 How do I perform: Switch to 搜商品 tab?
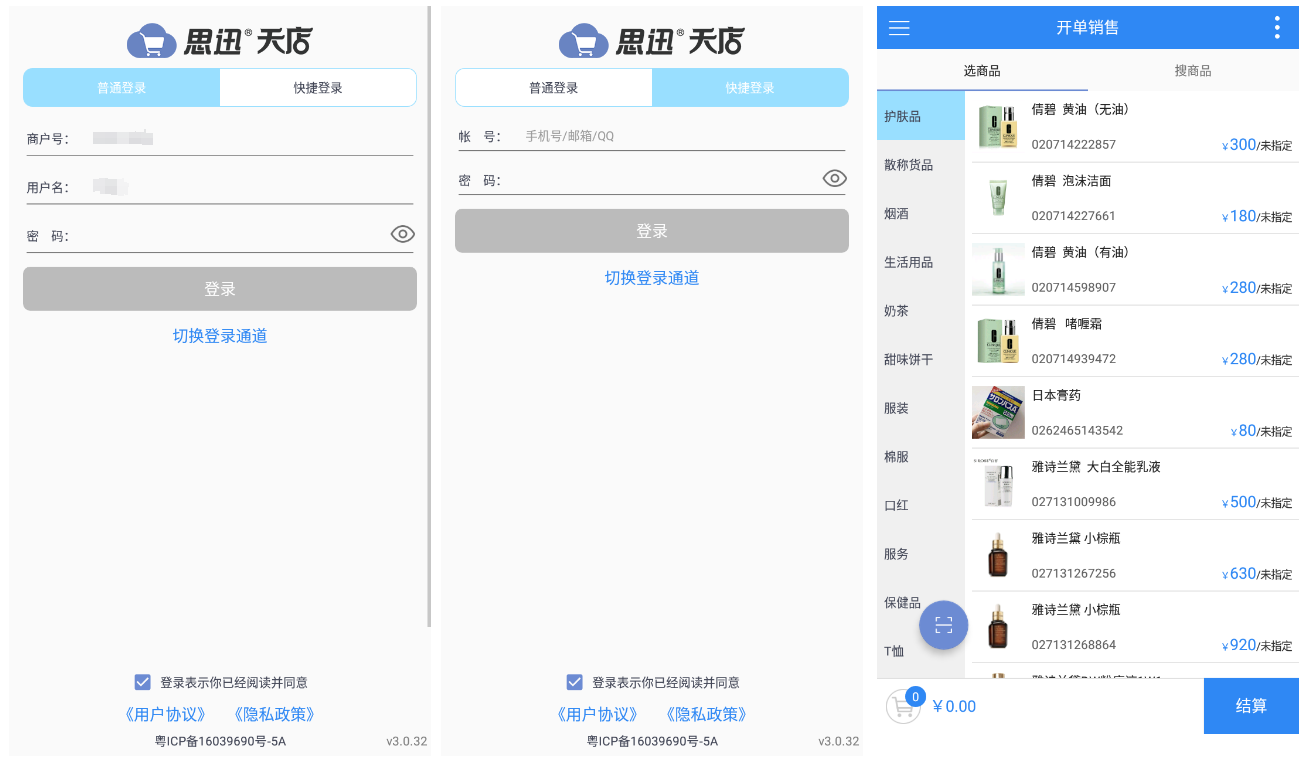[x=1192, y=71]
